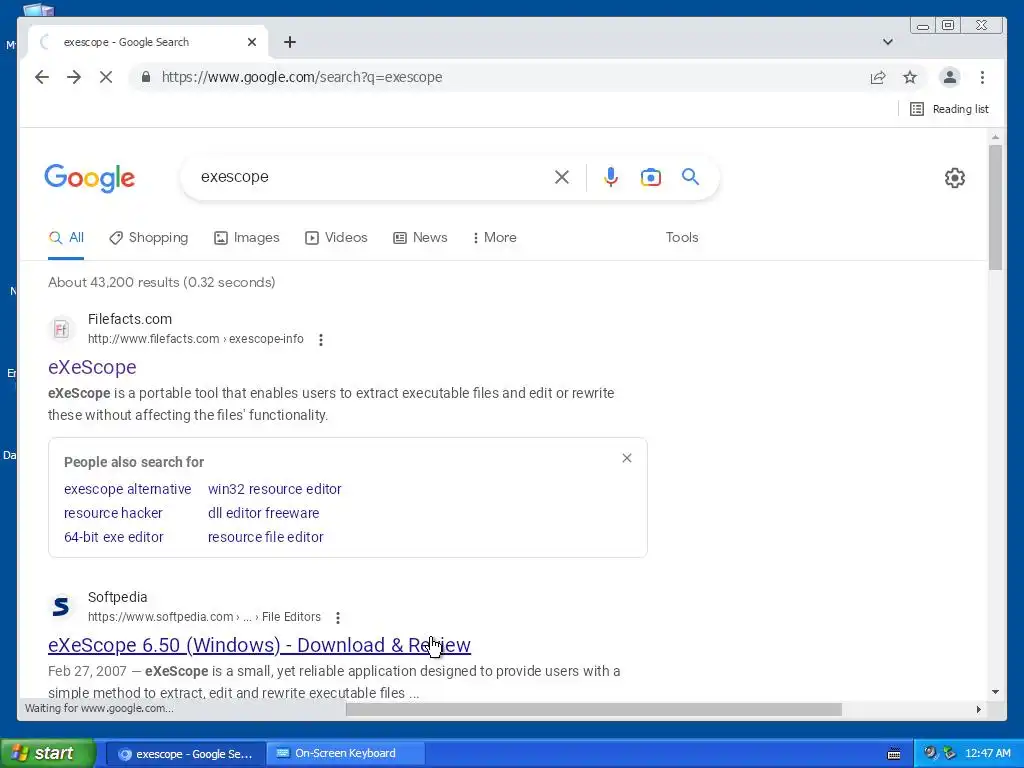
Task: Open options for the Filefacts.com result
Action: click(x=321, y=340)
